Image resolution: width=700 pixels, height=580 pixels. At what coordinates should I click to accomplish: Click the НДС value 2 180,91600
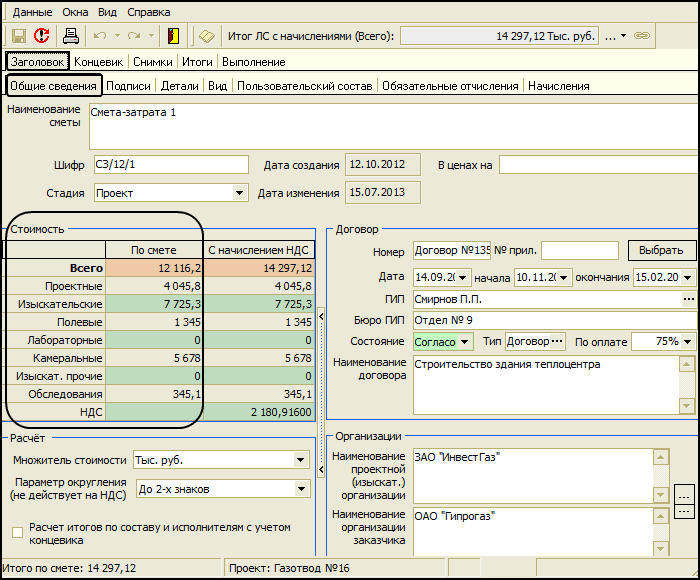pyautogui.click(x=259, y=412)
